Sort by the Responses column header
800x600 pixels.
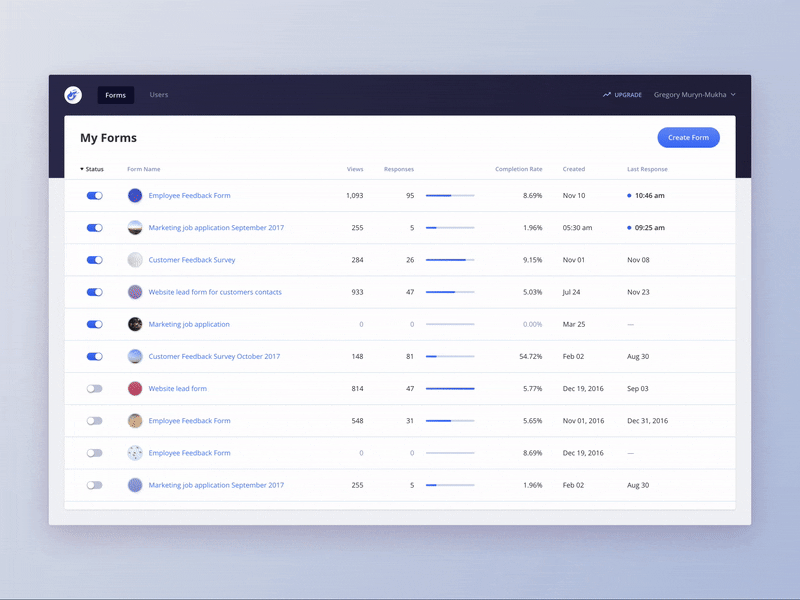pyautogui.click(x=399, y=169)
